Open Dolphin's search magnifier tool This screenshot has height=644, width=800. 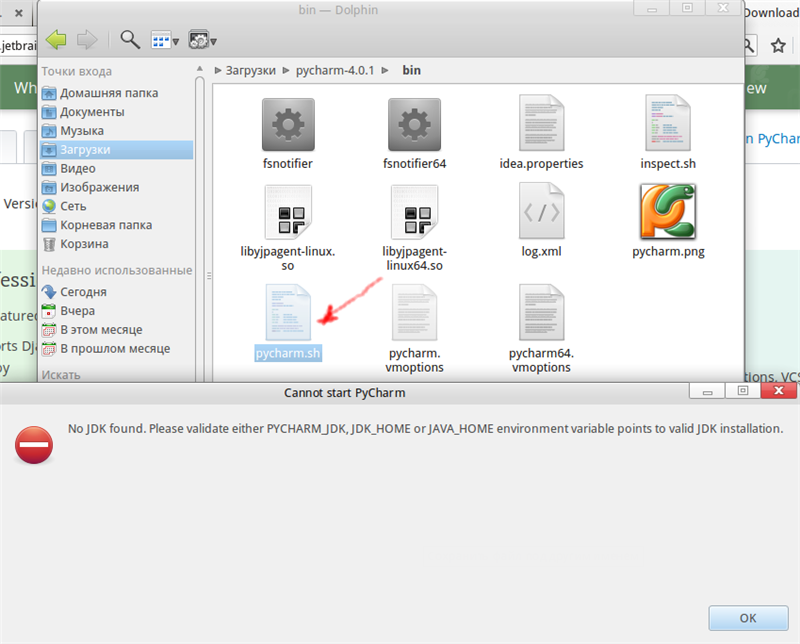point(130,40)
